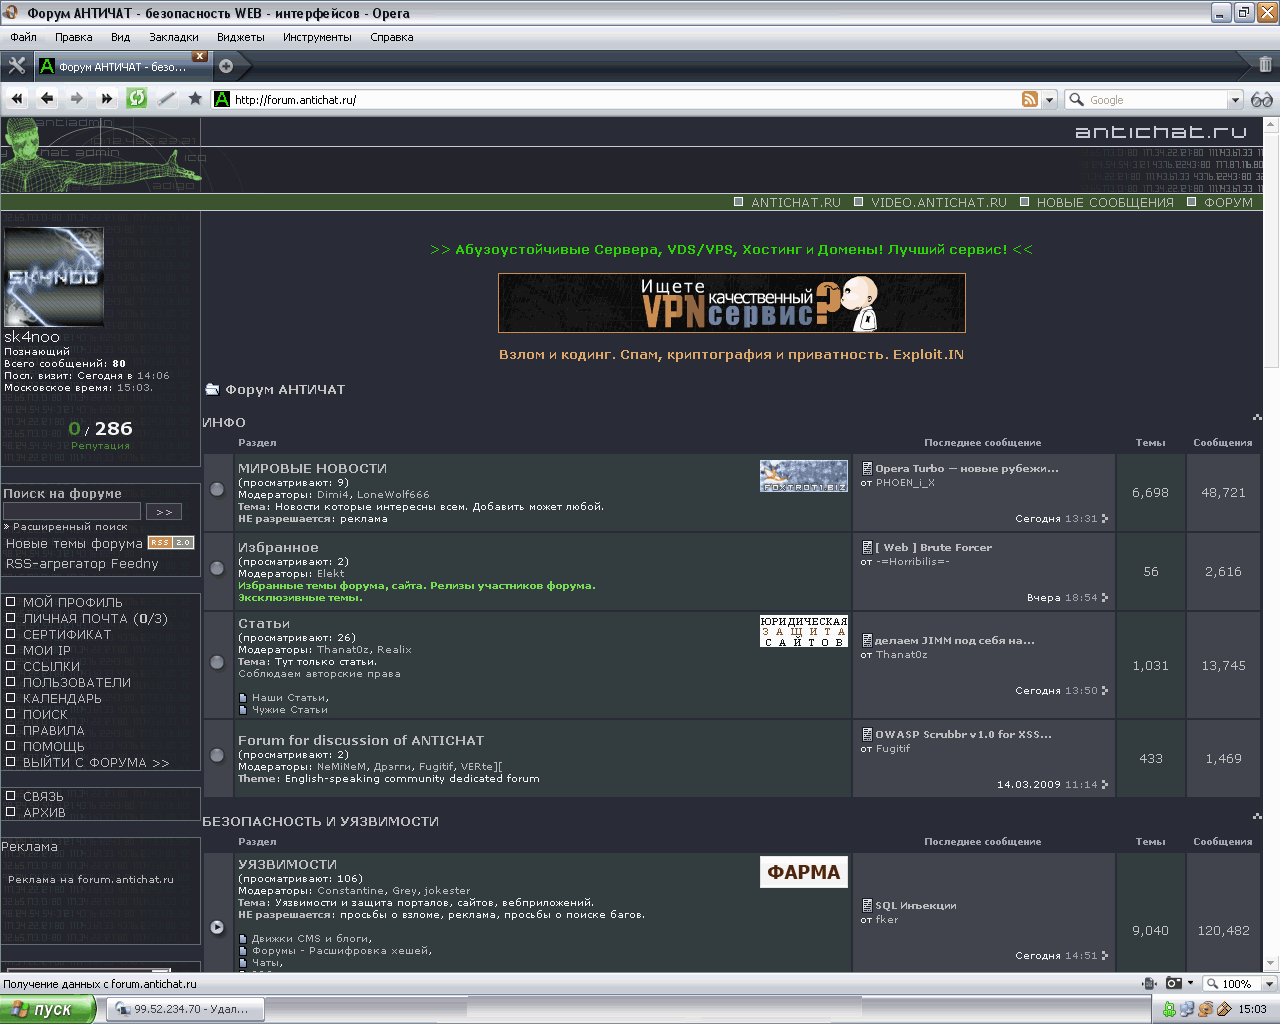Open МИРОВЫЕ НОВОСТИ section
Image resolution: width=1280 pixels, height=1024 pixels.
312,468
